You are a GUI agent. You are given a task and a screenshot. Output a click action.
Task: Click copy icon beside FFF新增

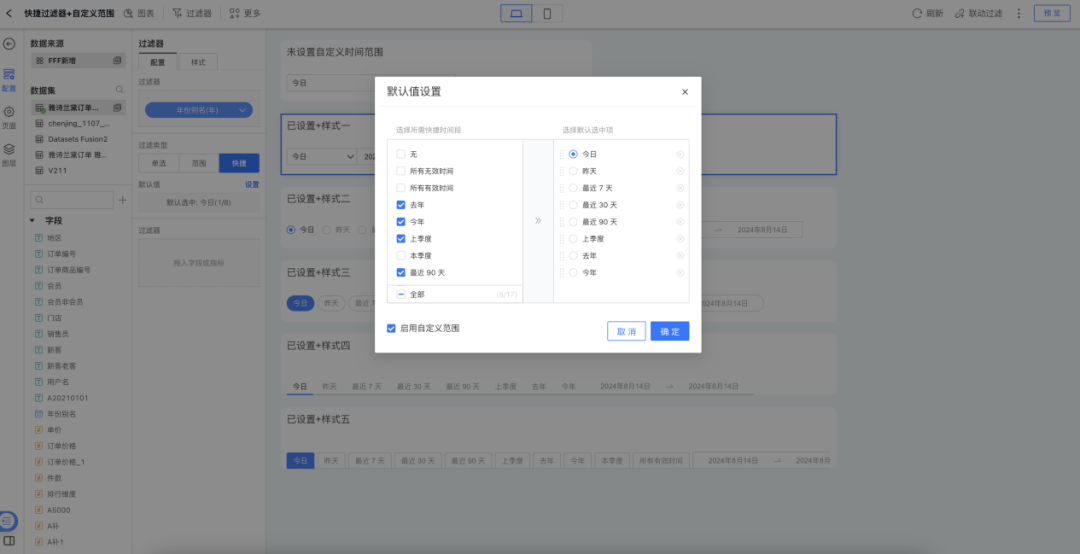pos(117,61)
